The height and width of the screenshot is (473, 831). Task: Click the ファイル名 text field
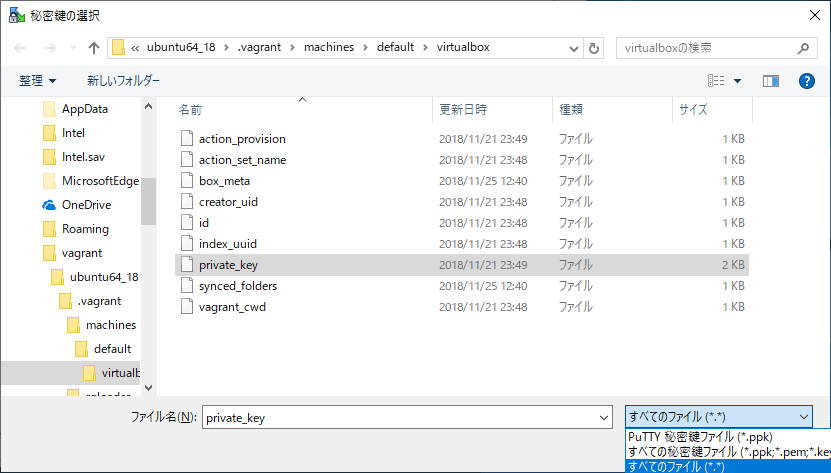[399, 417]
